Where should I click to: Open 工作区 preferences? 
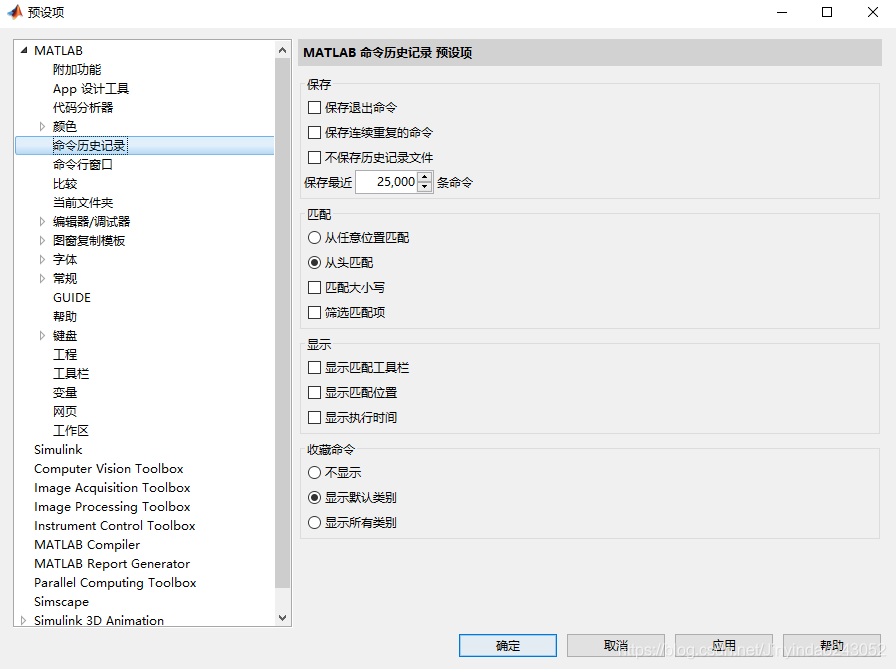click(x=71, y=431)
